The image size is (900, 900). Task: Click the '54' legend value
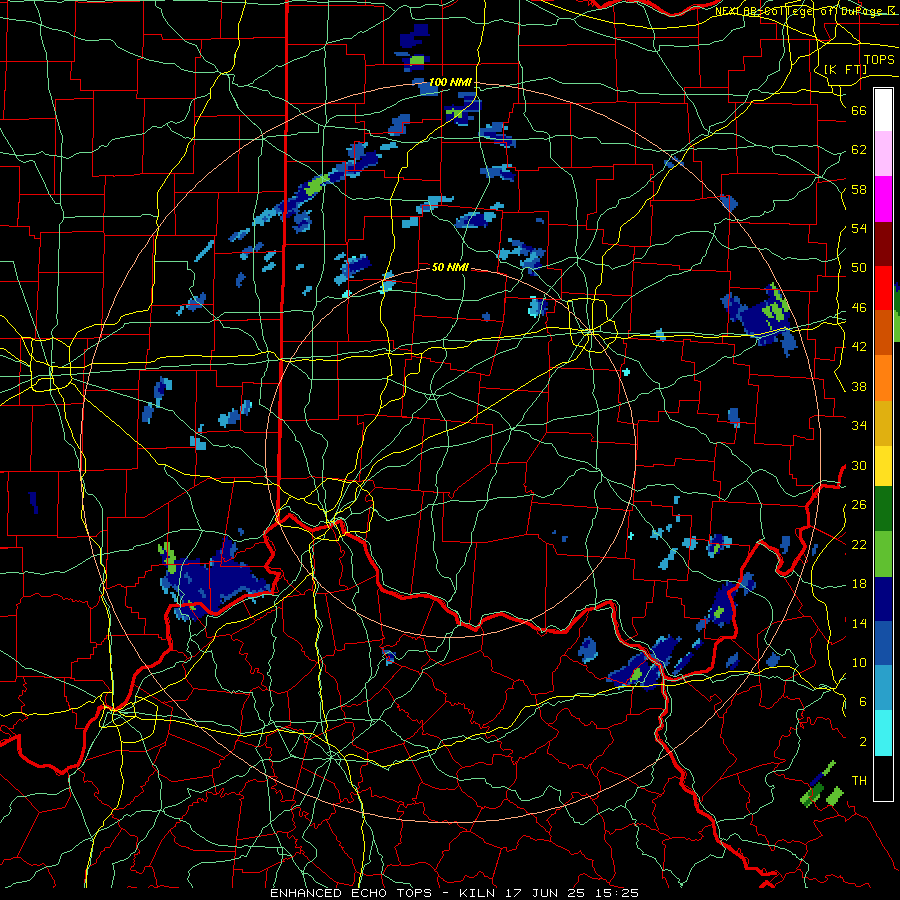click(x=859, y=228)
